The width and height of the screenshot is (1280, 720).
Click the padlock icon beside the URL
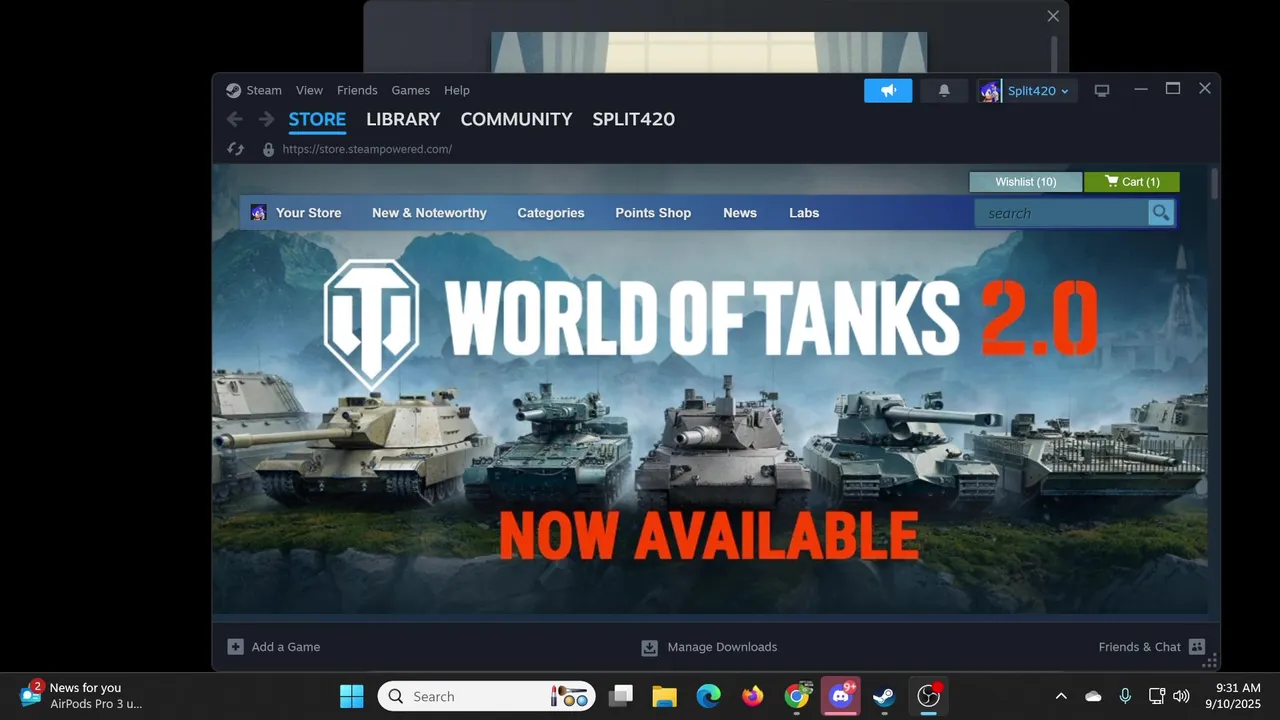pos(268,149)
